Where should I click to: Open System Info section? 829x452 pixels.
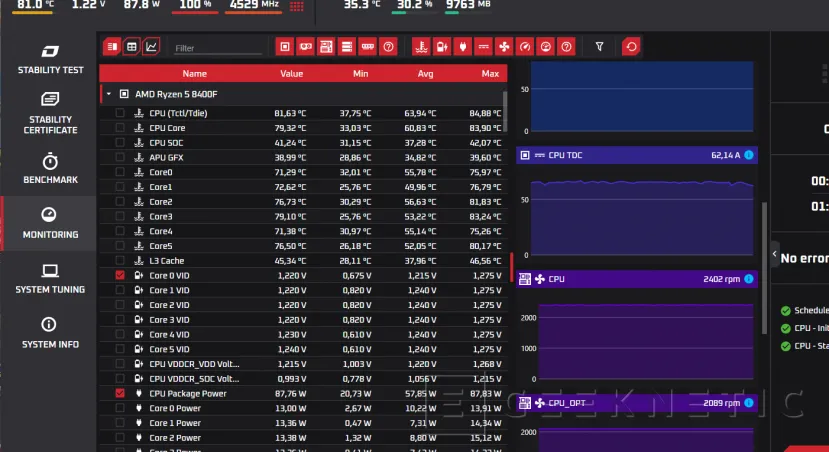point(50,333)
